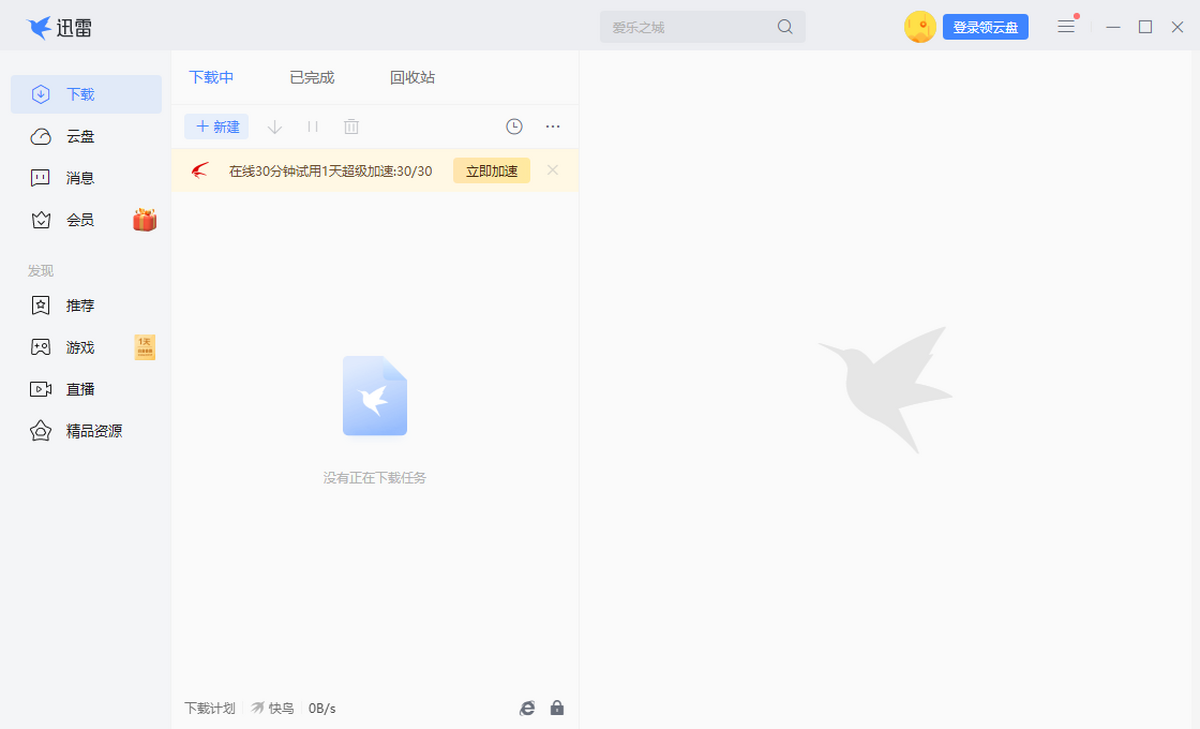Click the gift box icon beside 会员
The width and height of the screenshot is (1200, 729).
pos(145,220)
